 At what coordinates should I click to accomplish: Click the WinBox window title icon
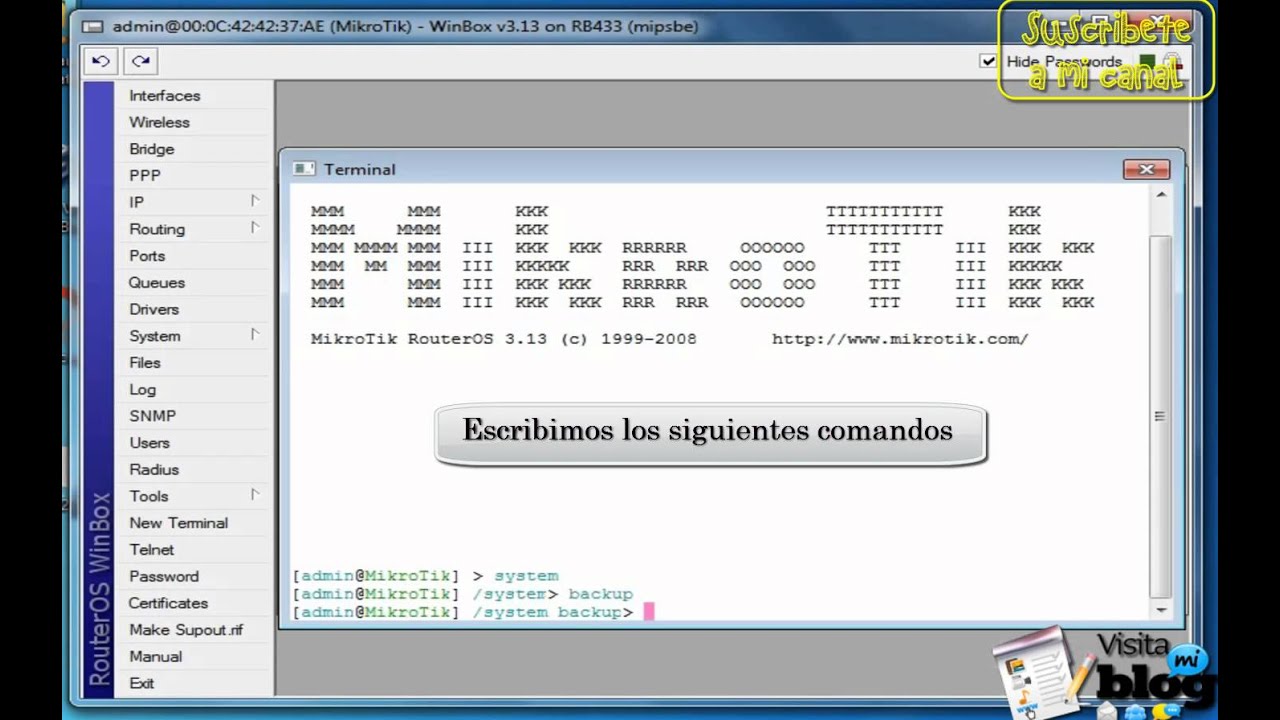93,26
